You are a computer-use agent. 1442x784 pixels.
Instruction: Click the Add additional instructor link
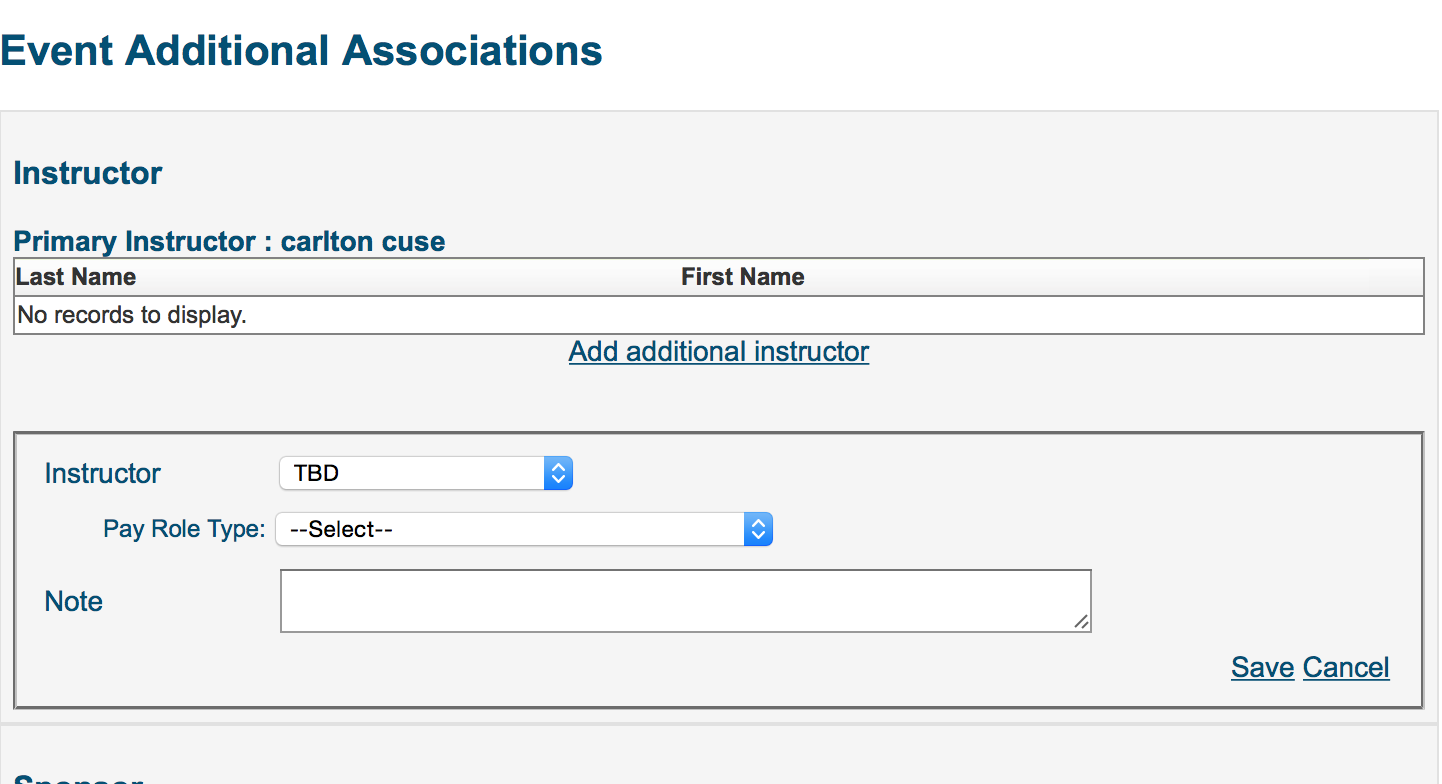[x=718, y=352]
